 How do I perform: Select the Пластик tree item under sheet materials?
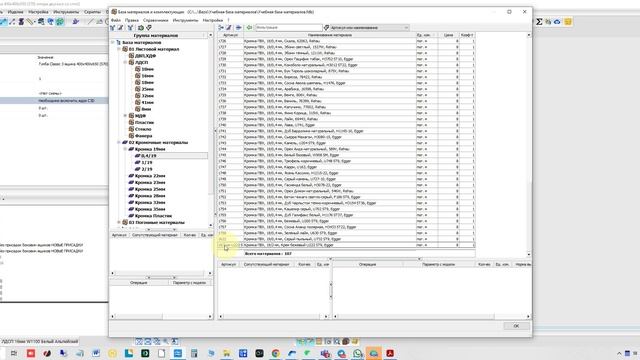[x=144, y=122]
